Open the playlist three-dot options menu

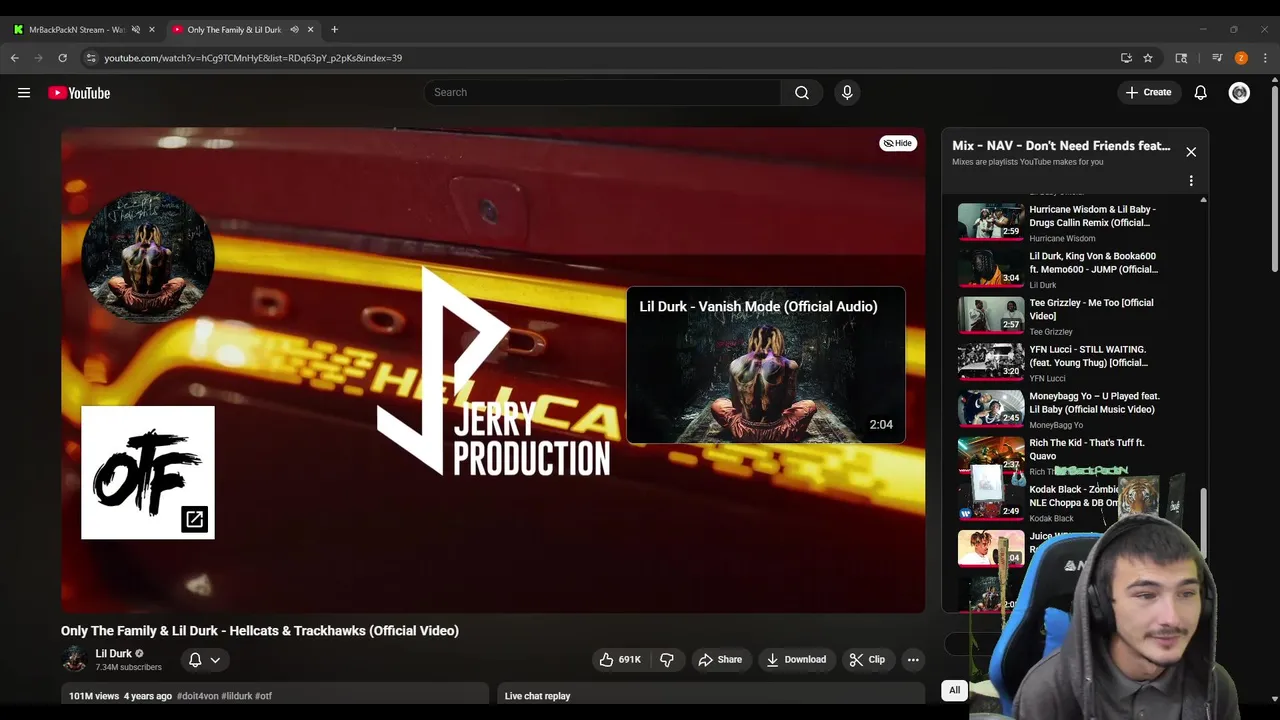(x=1191, y=181)
